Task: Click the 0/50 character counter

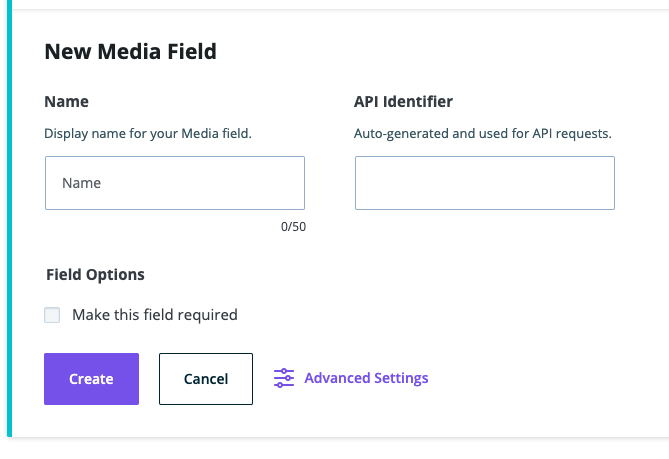Action: tap(293, 227)
